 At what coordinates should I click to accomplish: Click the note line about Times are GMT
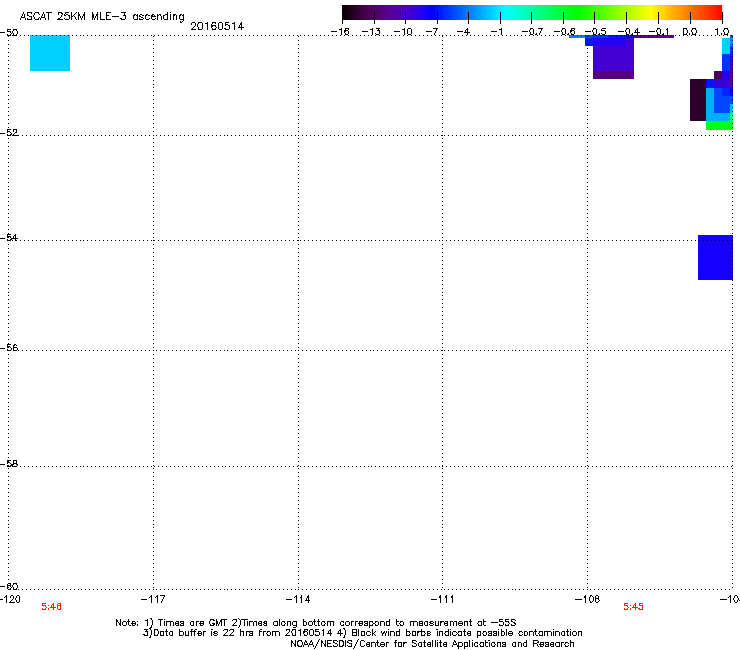[x=316, y=623]
